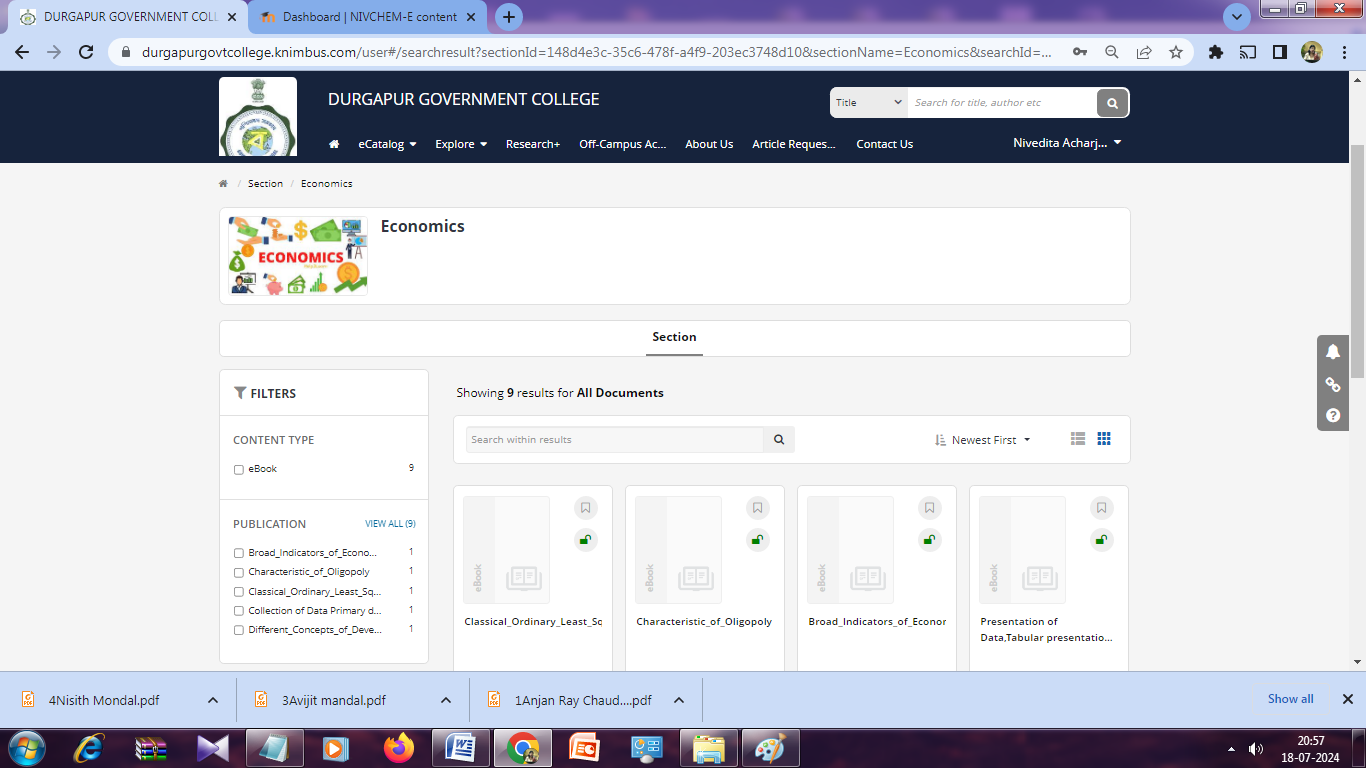
Task: Bookmark the Classical_Ordinary_Least_Sq eBook
Action: (586, 508)
